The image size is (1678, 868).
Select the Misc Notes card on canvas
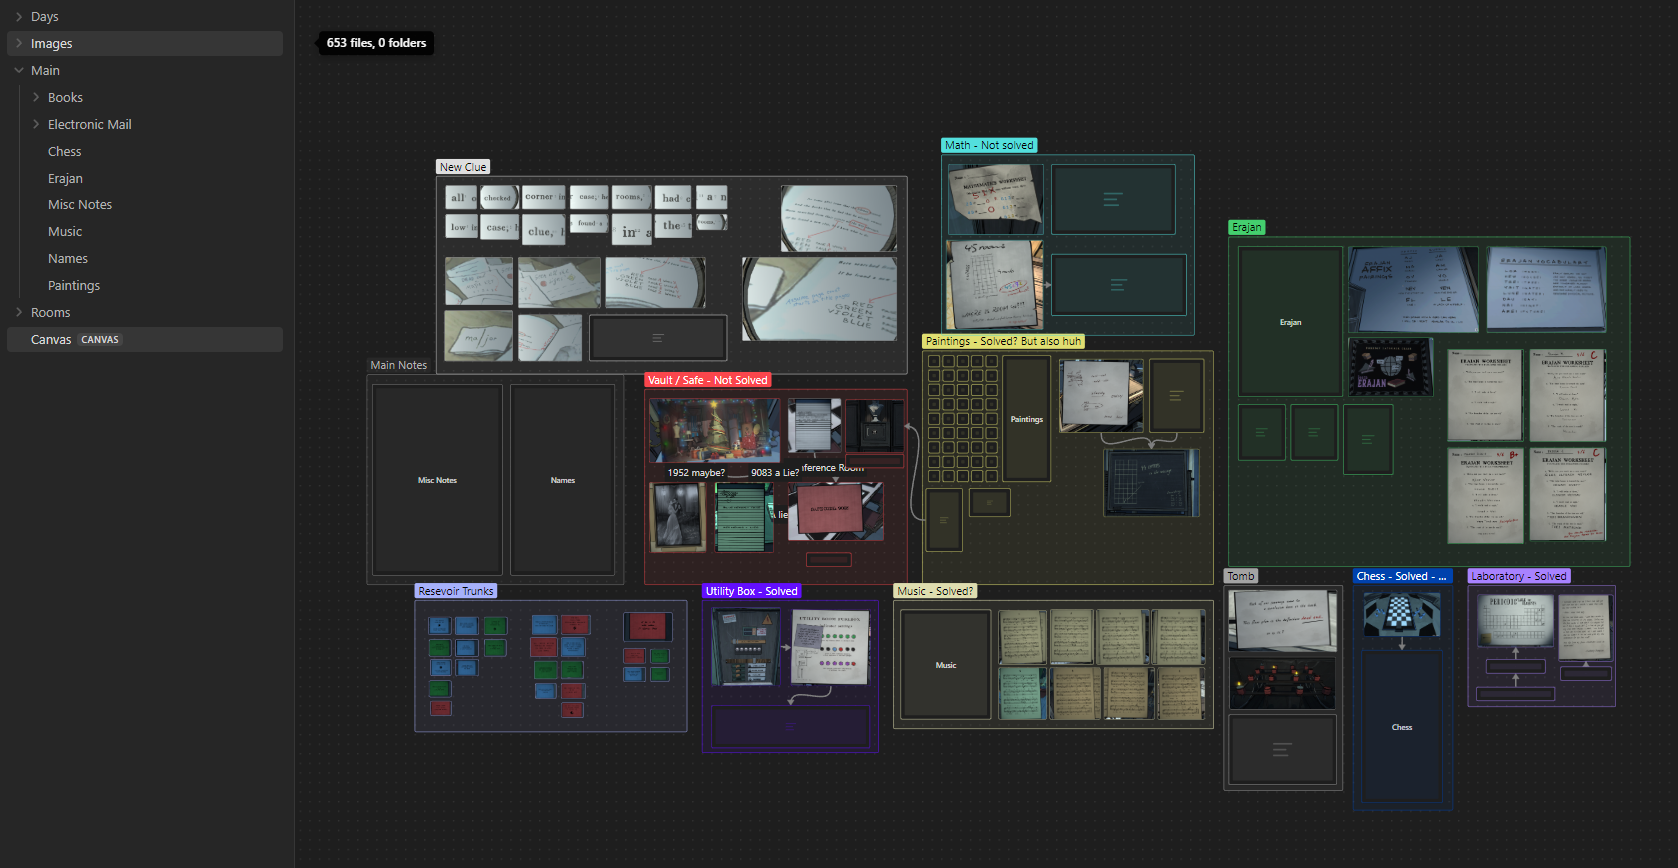pyautogui.click(x=437, y=480)
